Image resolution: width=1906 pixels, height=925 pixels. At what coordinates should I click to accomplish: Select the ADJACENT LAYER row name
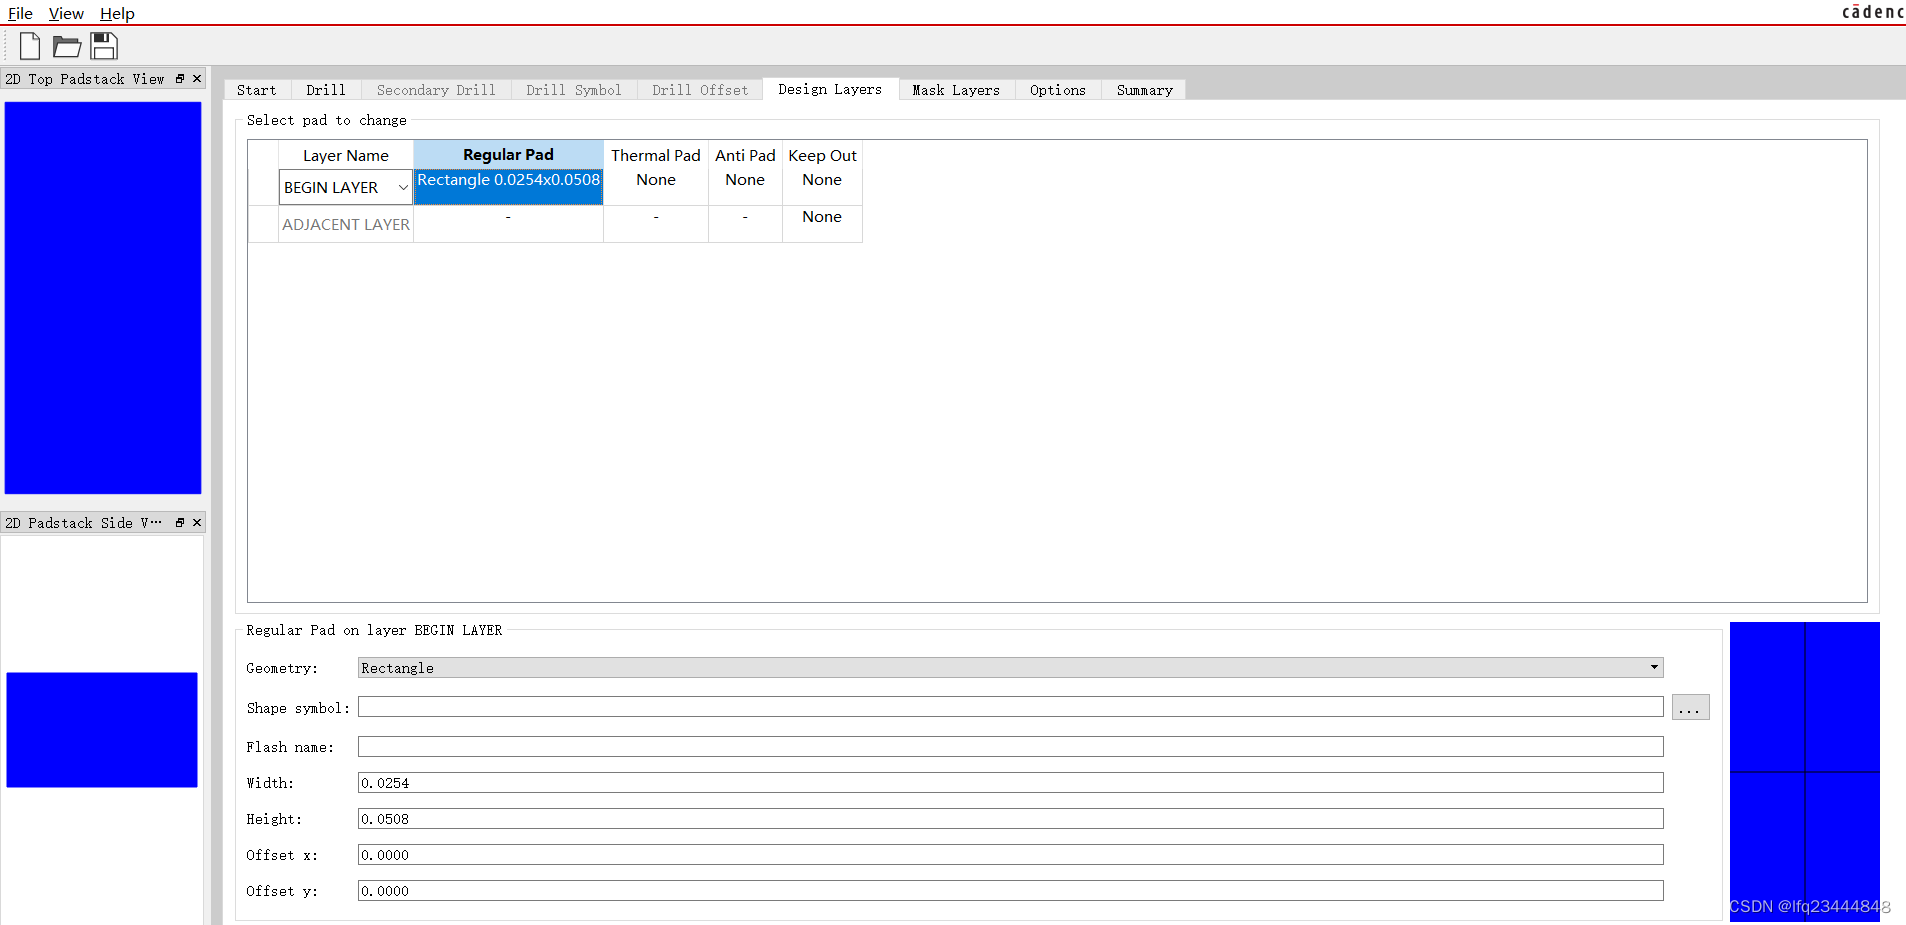point(346,224)
